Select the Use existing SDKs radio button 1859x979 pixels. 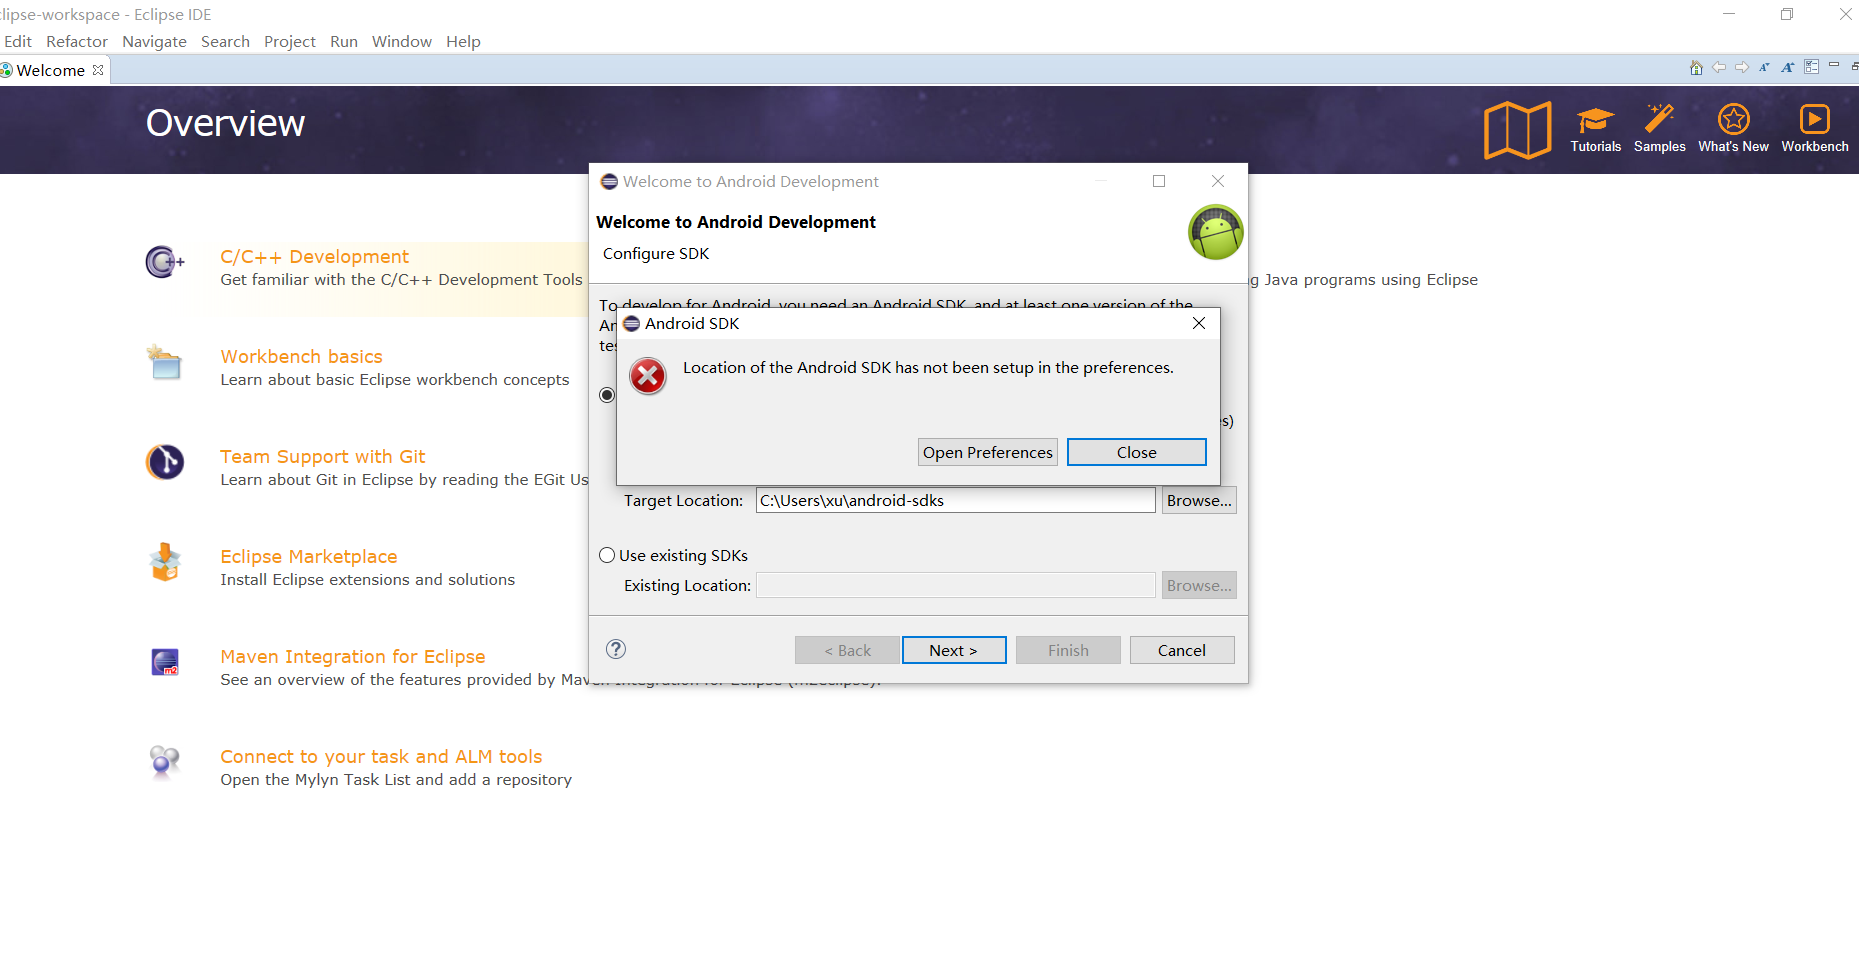click(x=607, y=555)
